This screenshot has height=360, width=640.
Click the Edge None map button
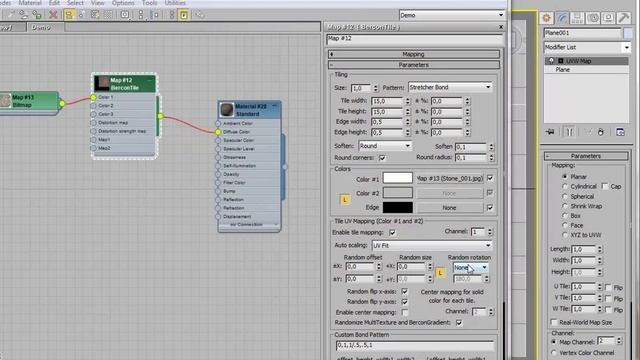450,208
